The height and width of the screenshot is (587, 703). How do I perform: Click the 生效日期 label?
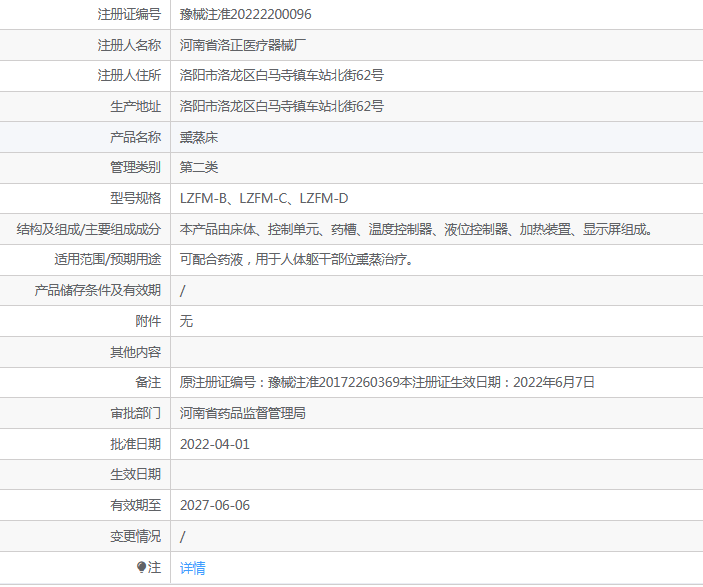135,474
